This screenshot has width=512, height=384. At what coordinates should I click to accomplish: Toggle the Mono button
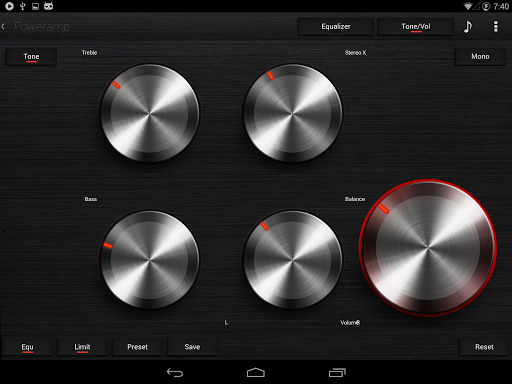coord(480,56)
